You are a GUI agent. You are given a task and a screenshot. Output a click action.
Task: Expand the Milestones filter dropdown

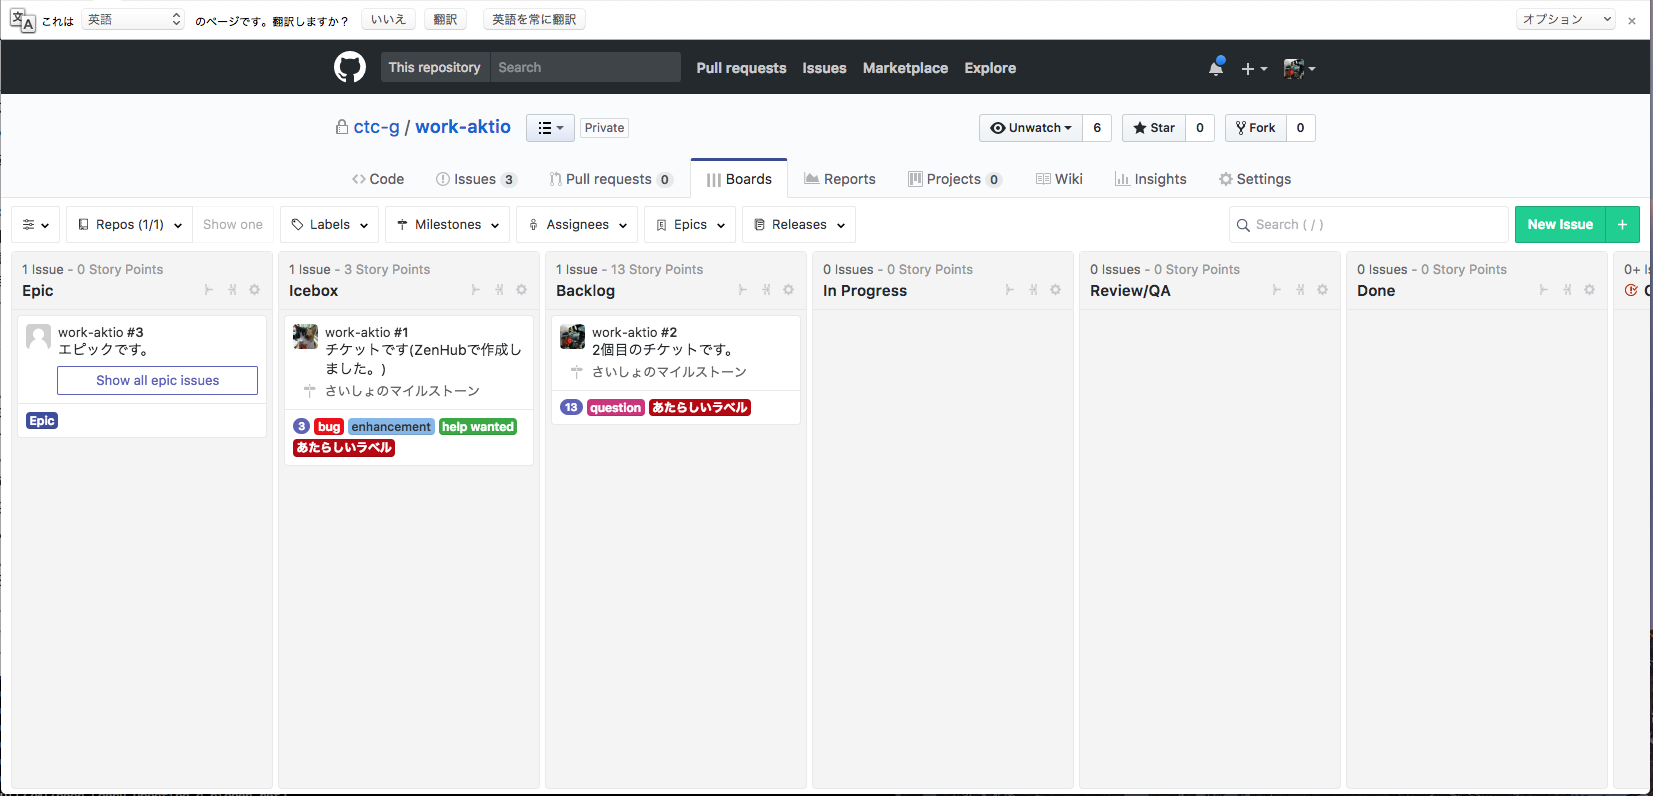tap(448, 225)
